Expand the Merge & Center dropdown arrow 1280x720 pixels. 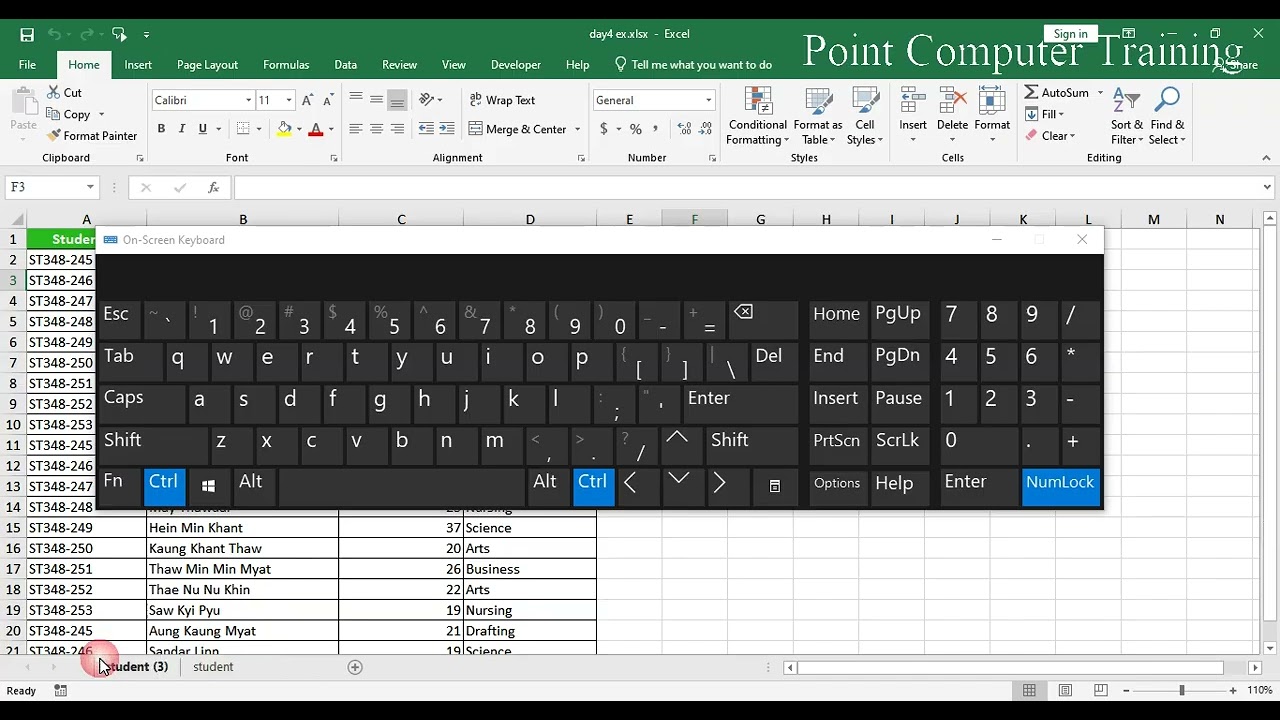tap(578, 129)
